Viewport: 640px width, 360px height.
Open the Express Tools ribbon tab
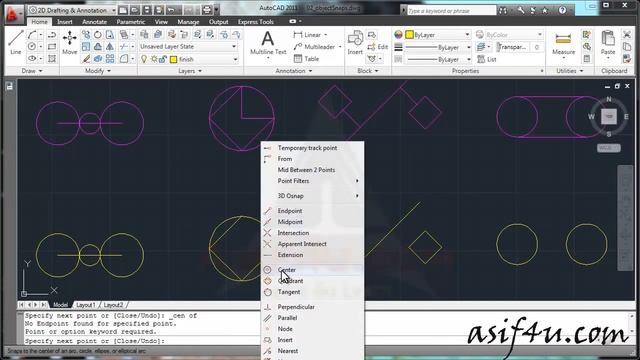click(256, 22)
